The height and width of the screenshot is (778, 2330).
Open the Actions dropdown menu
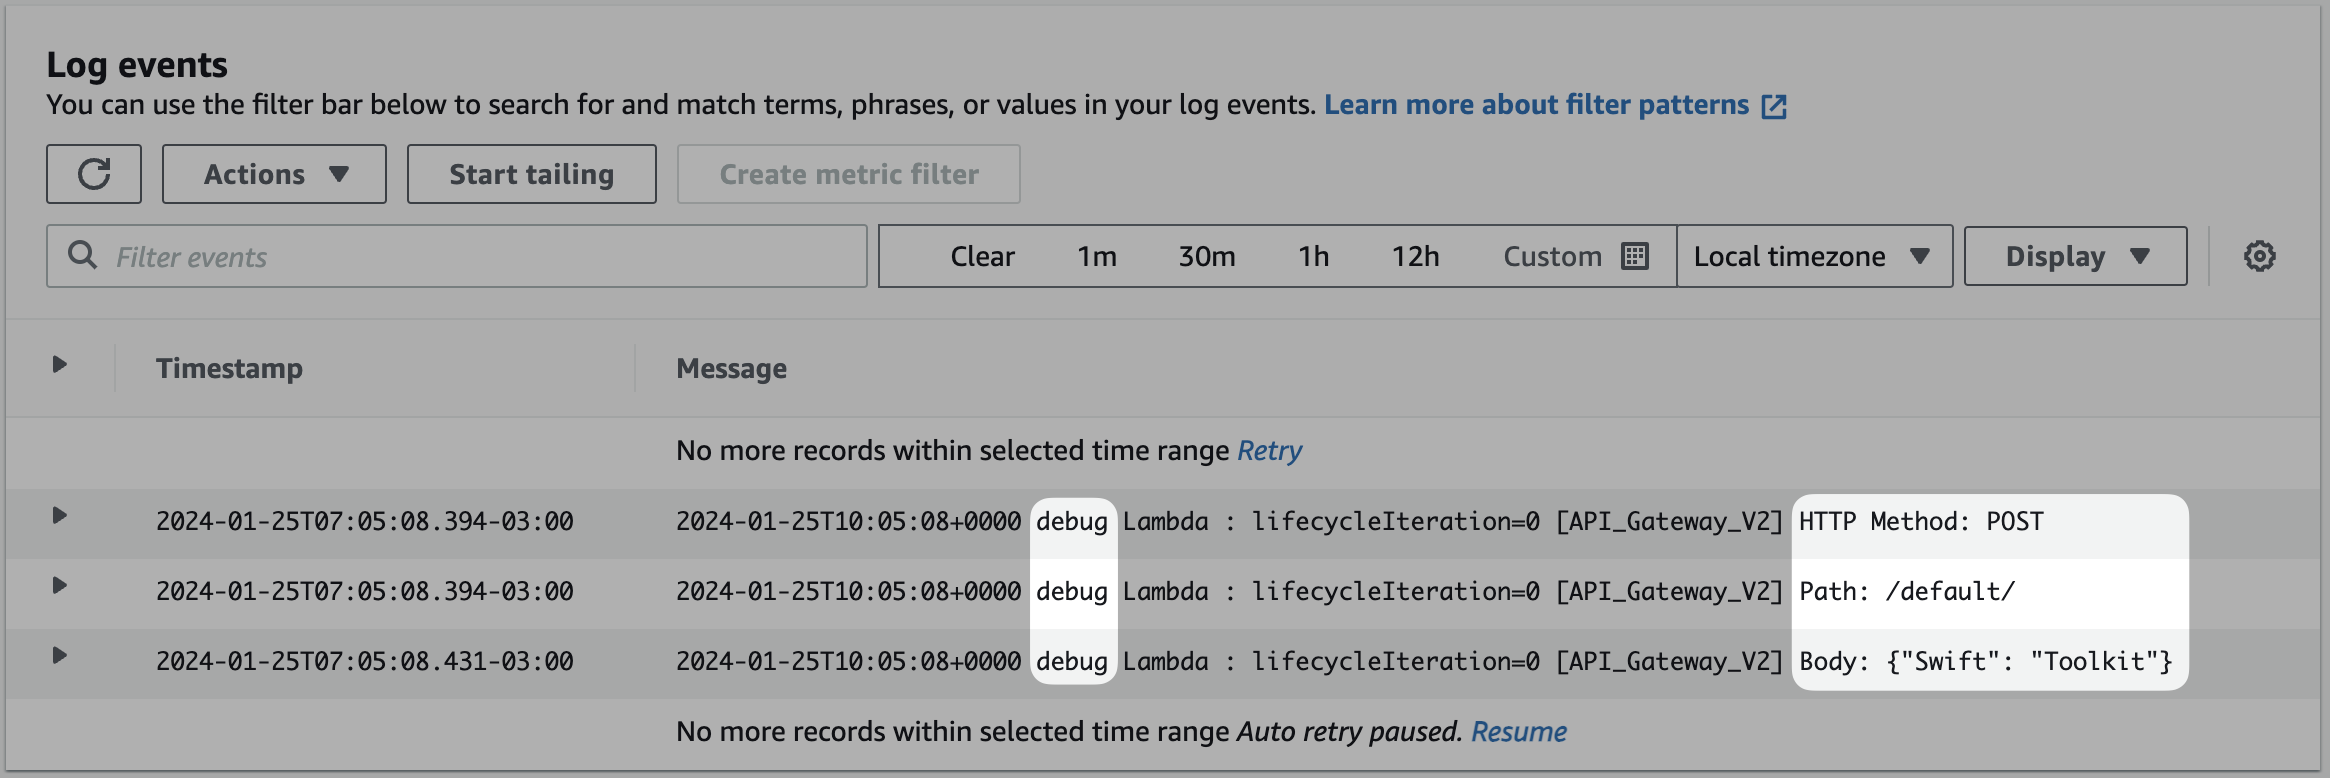click(x=274, y=174)
